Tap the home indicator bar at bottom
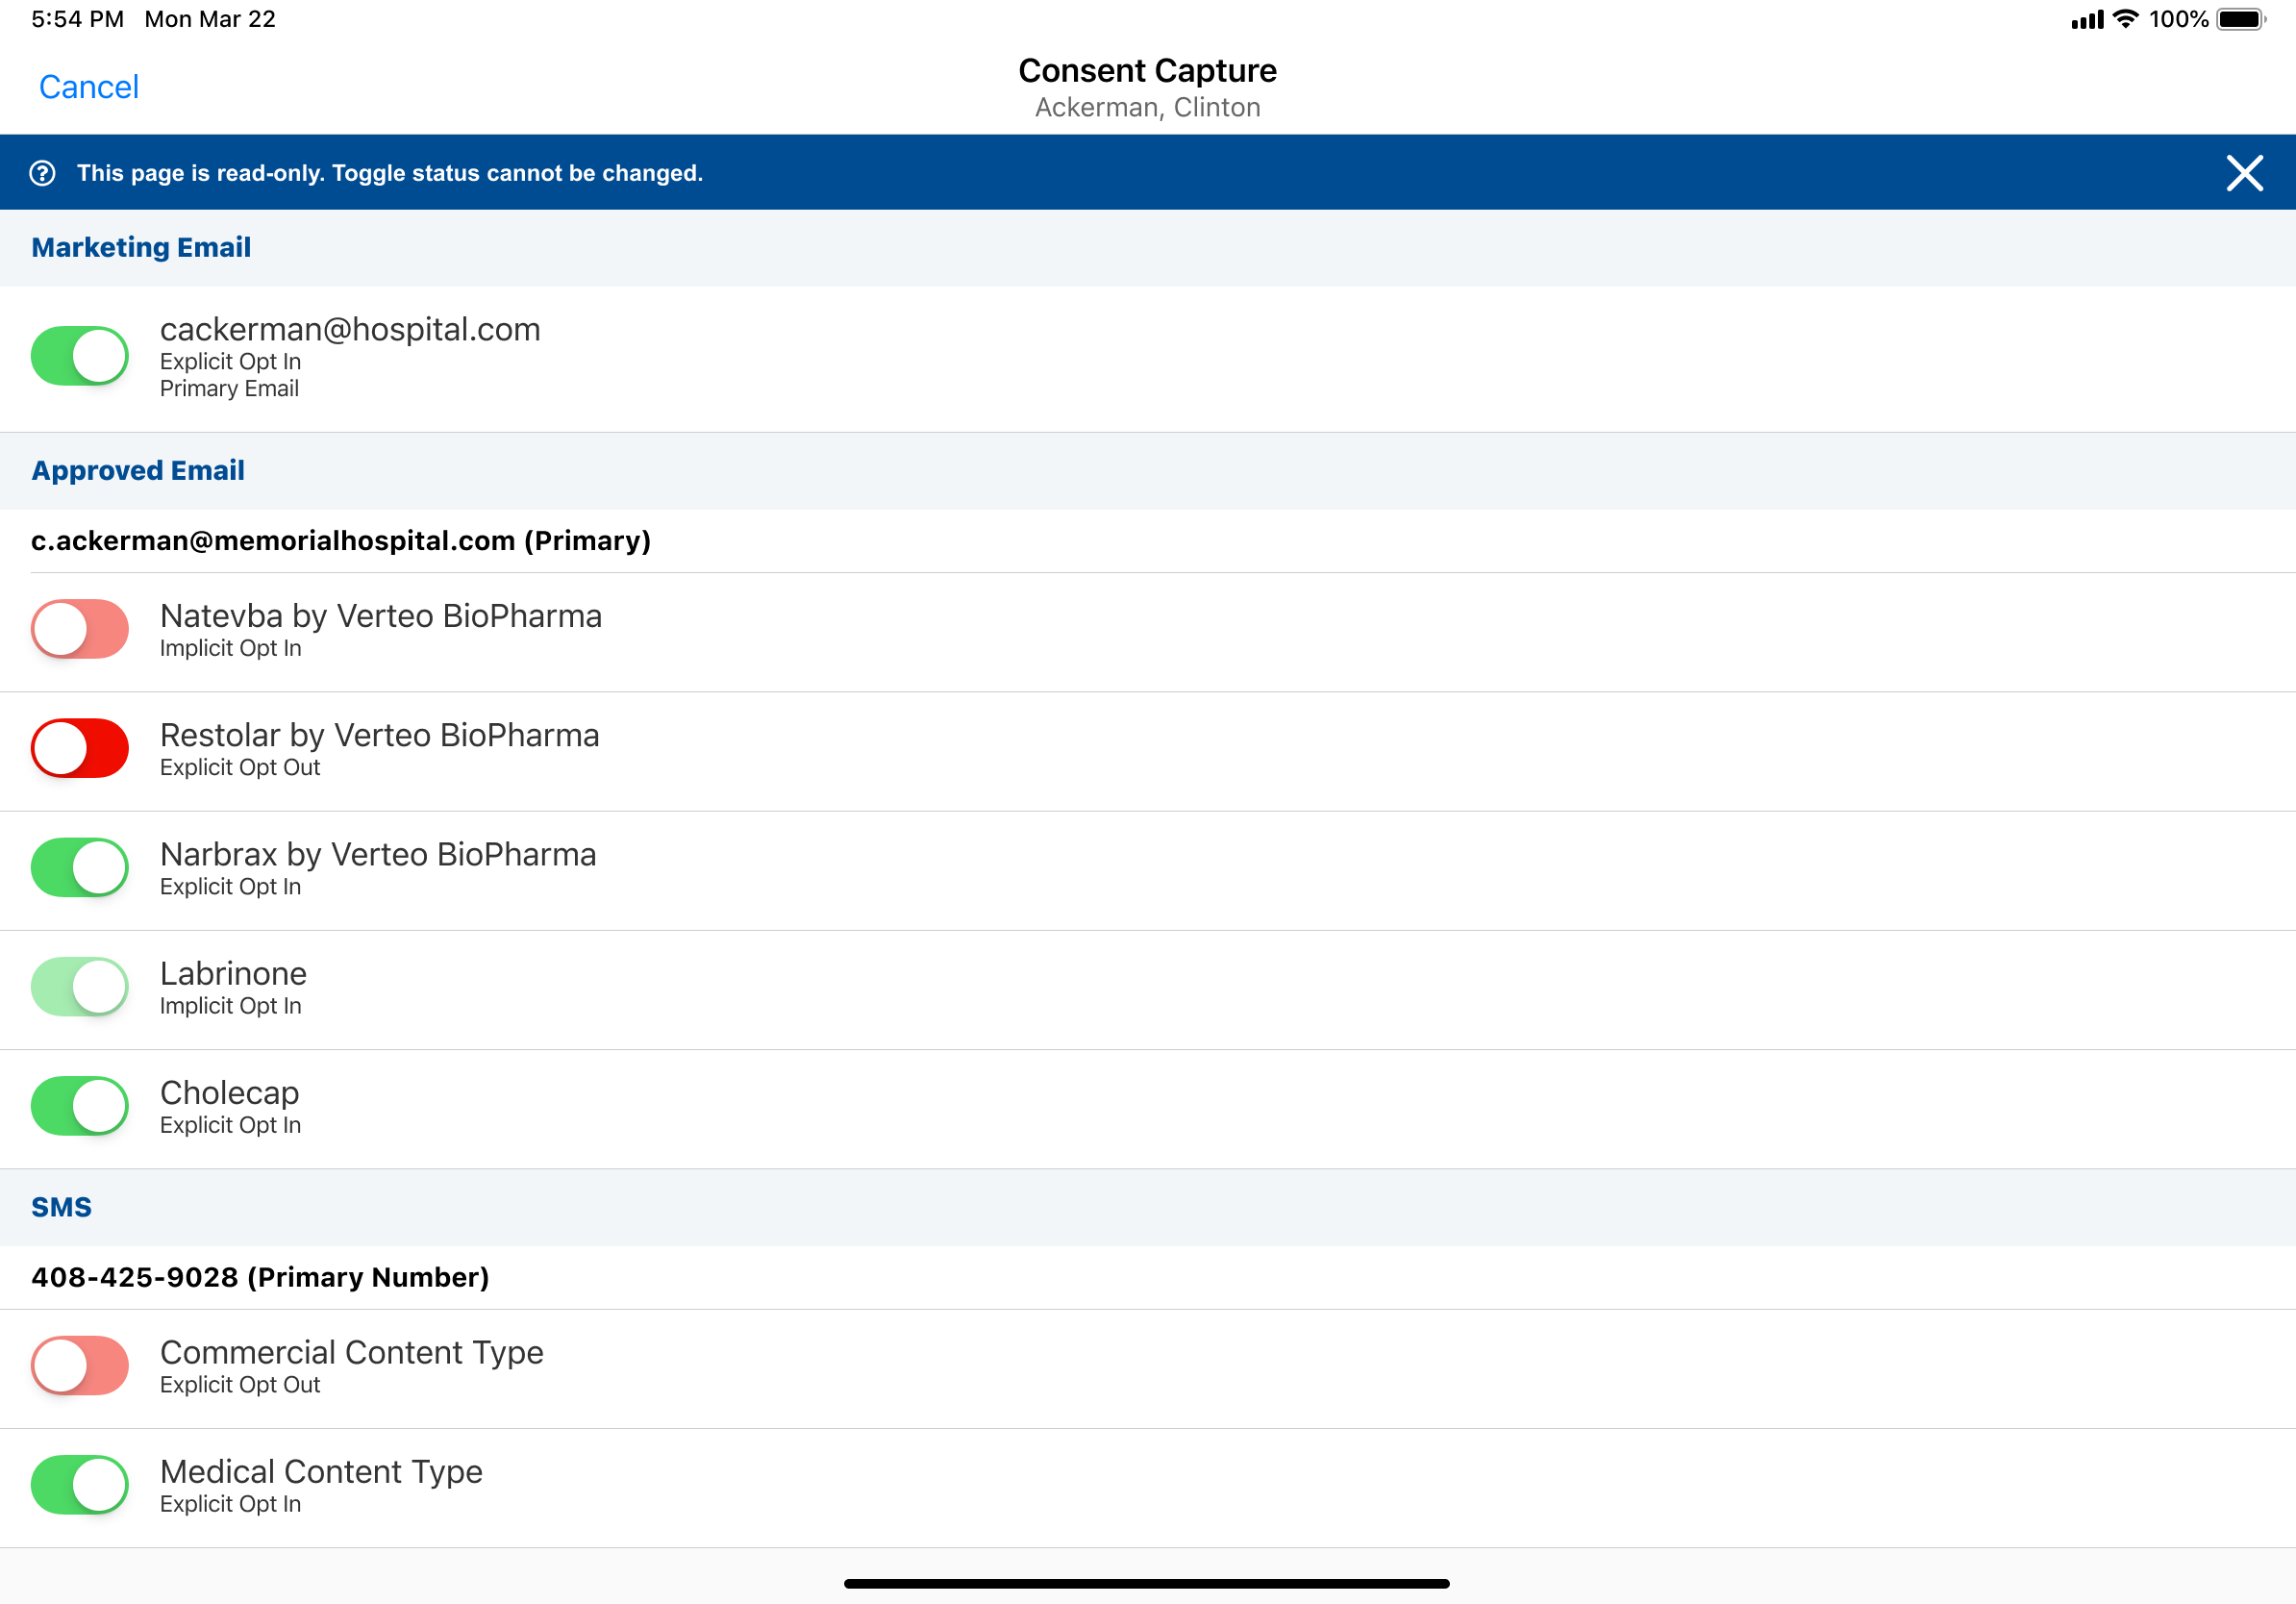Screen dimensions: 2296x1604 1146,1583
